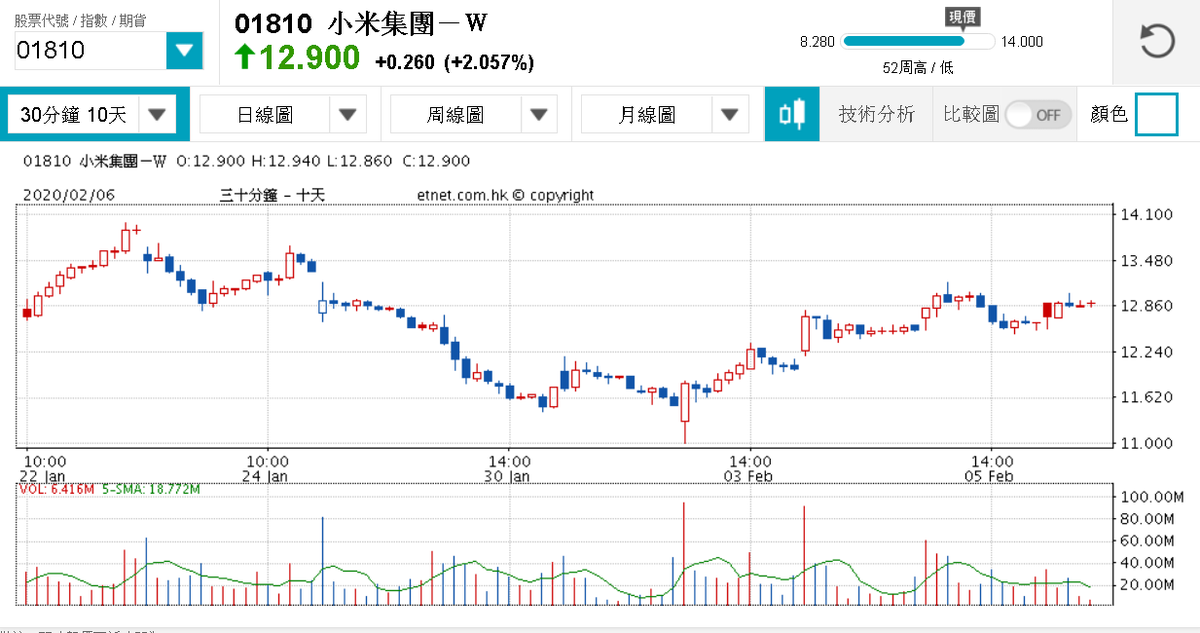Click the +0.260 (+2.057%) change text
1200x633 pixels.
(454, 62)
